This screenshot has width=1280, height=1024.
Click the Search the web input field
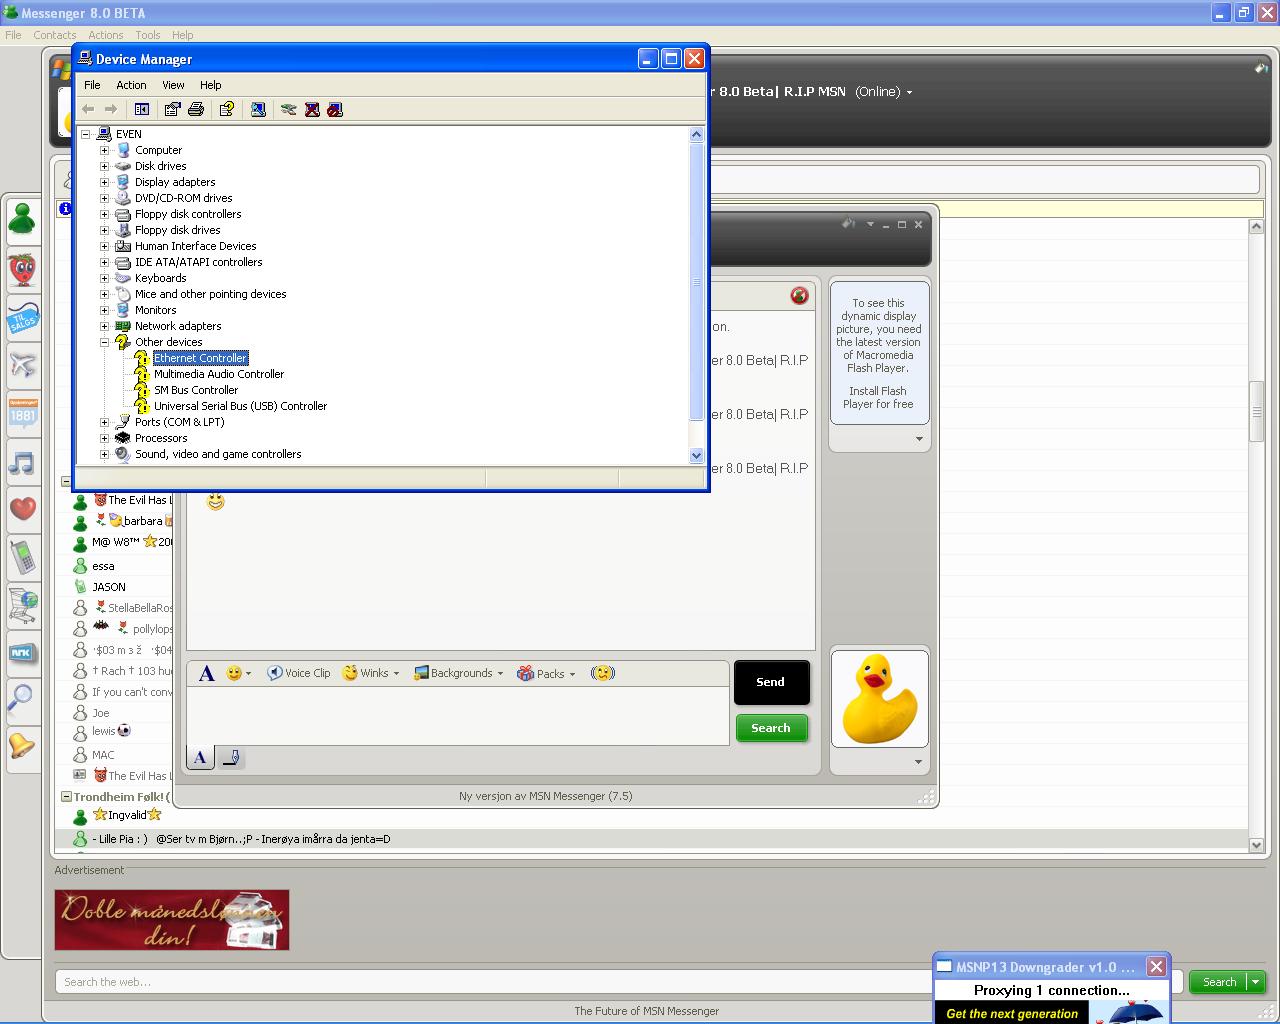pyautogui.click(x=490, y=982)
